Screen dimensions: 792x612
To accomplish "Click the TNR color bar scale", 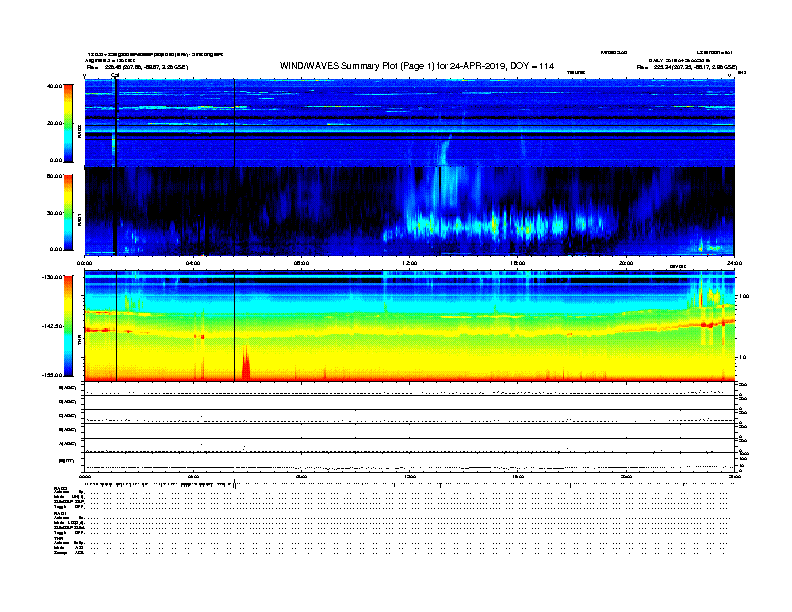I will [x=68, y=326].
